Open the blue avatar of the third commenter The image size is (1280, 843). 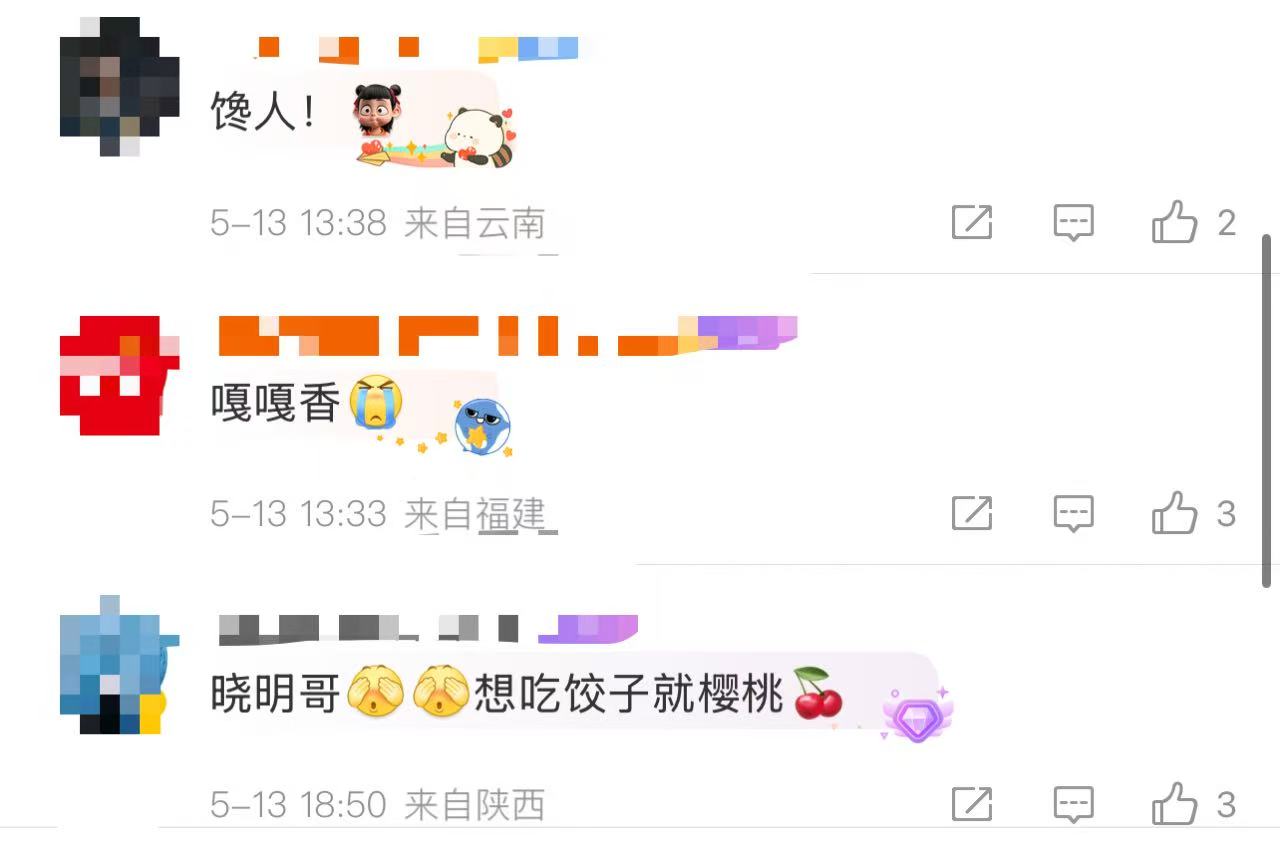point(120,665)
